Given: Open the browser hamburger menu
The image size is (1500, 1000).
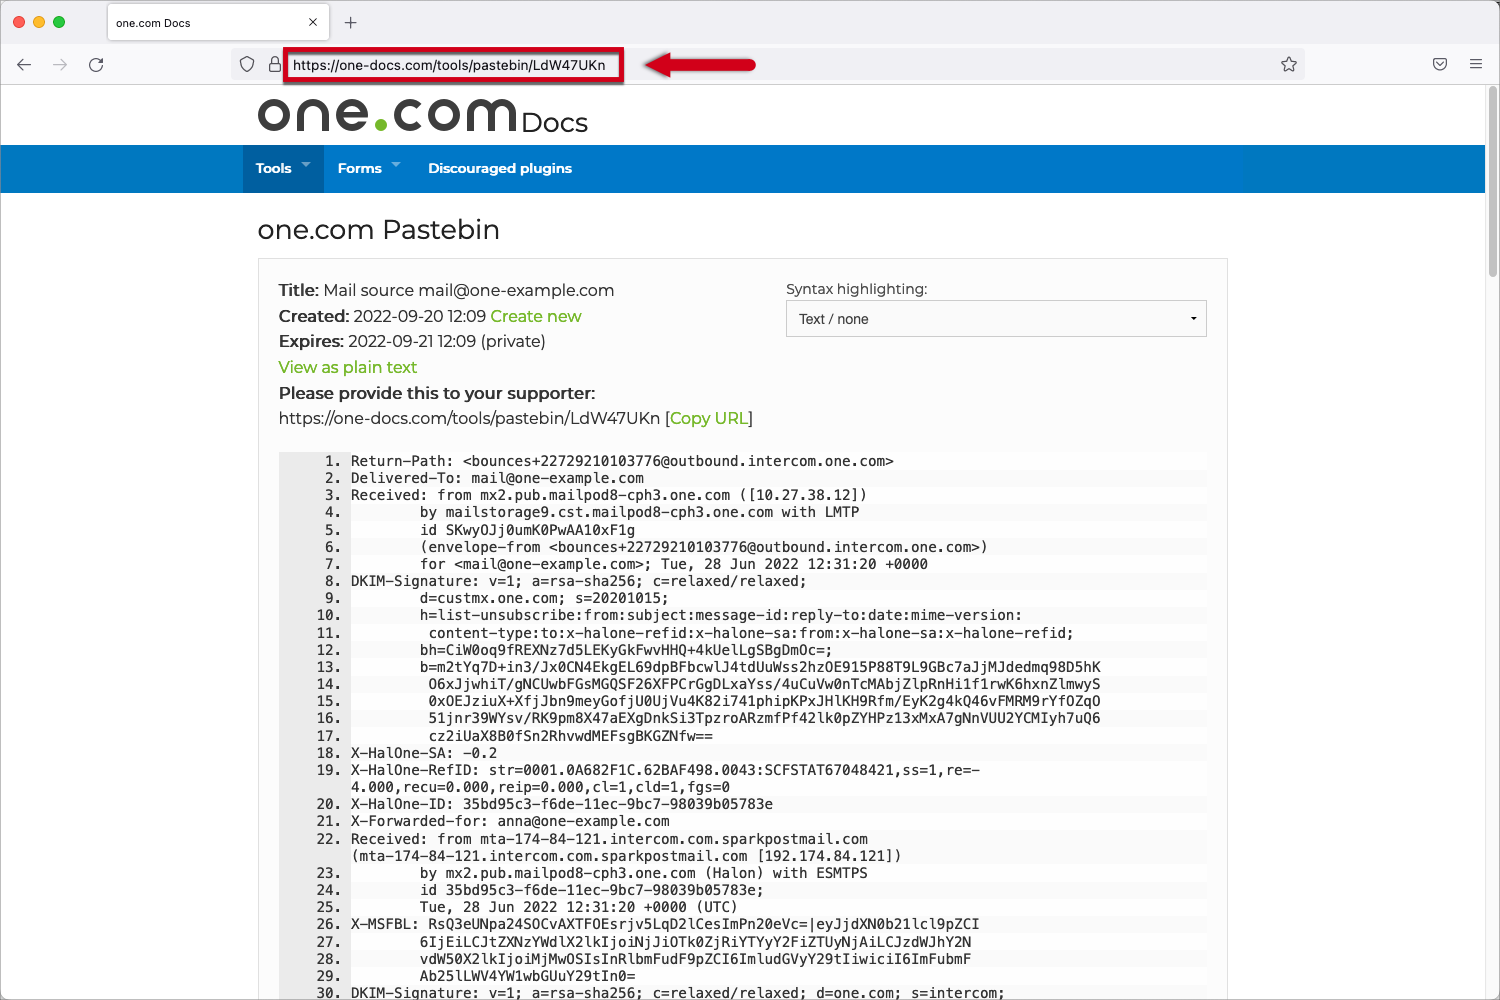Looking at the screenshot, I should tap(1476, 64).
